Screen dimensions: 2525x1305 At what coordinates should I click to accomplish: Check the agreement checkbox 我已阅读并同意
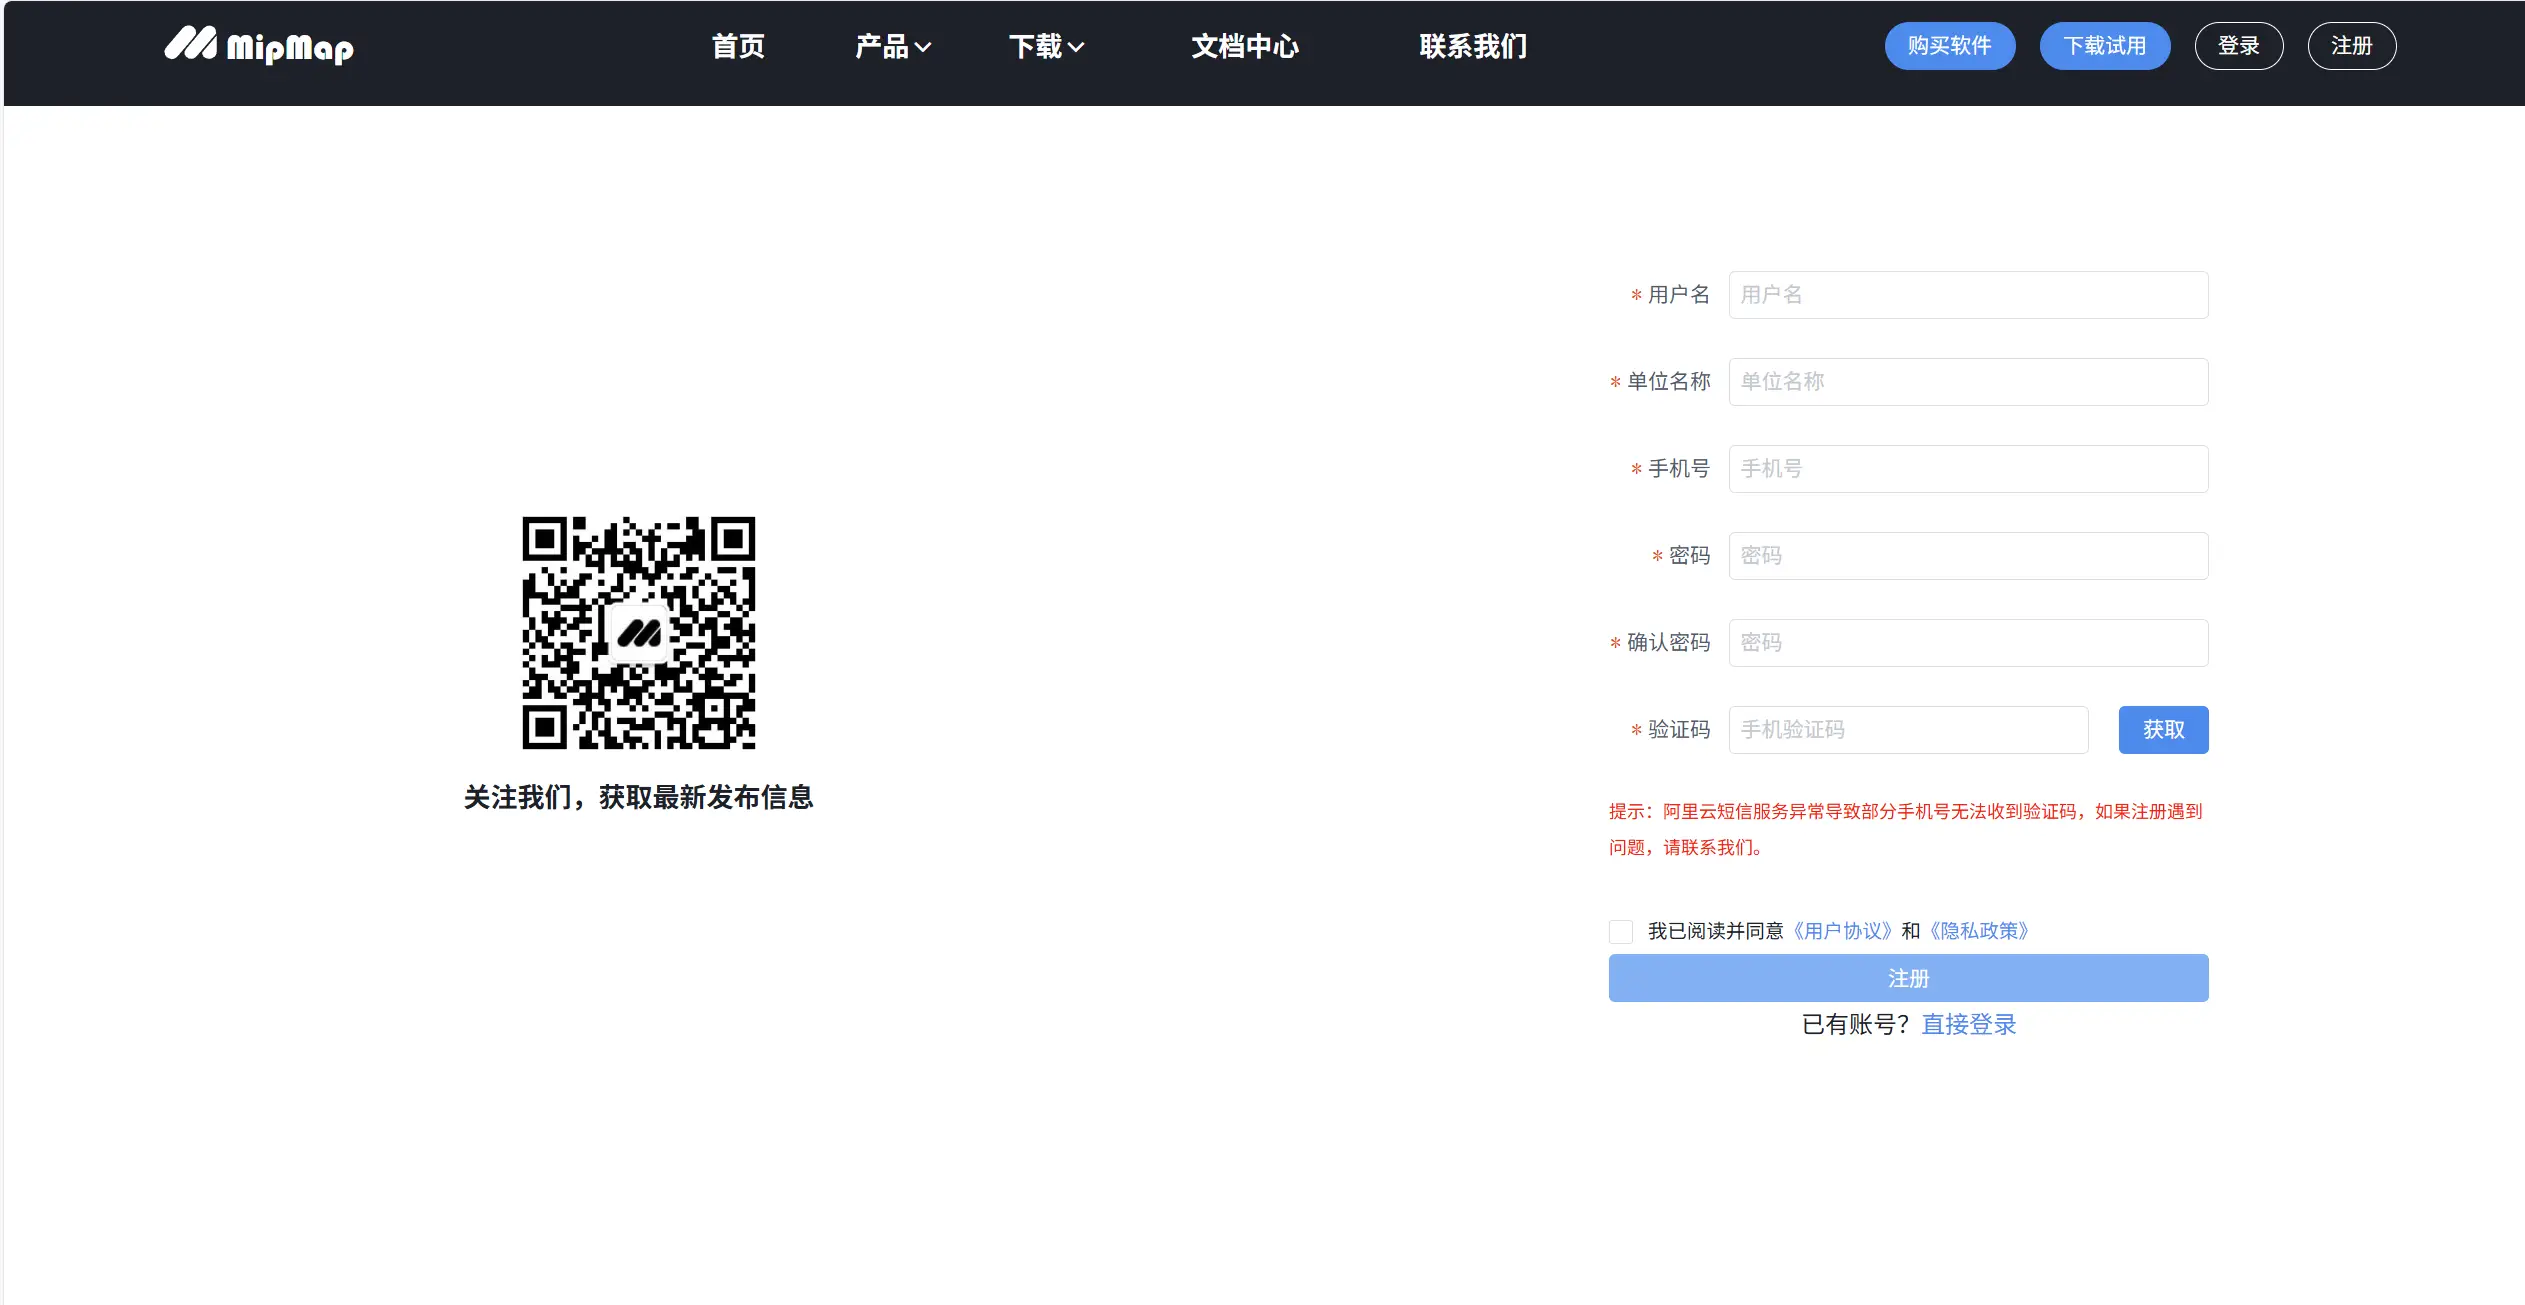pyautogui.click(x=1621, y=932)
